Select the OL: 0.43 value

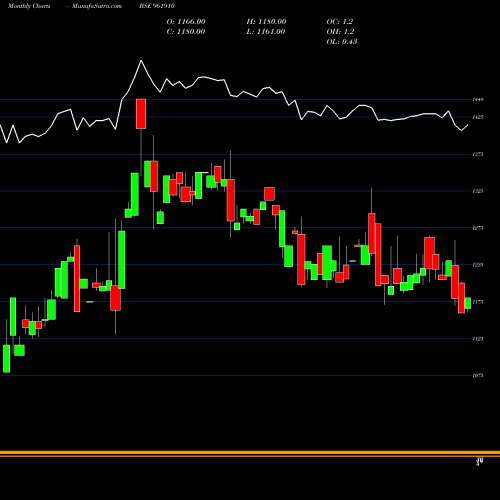coord(342,42)
